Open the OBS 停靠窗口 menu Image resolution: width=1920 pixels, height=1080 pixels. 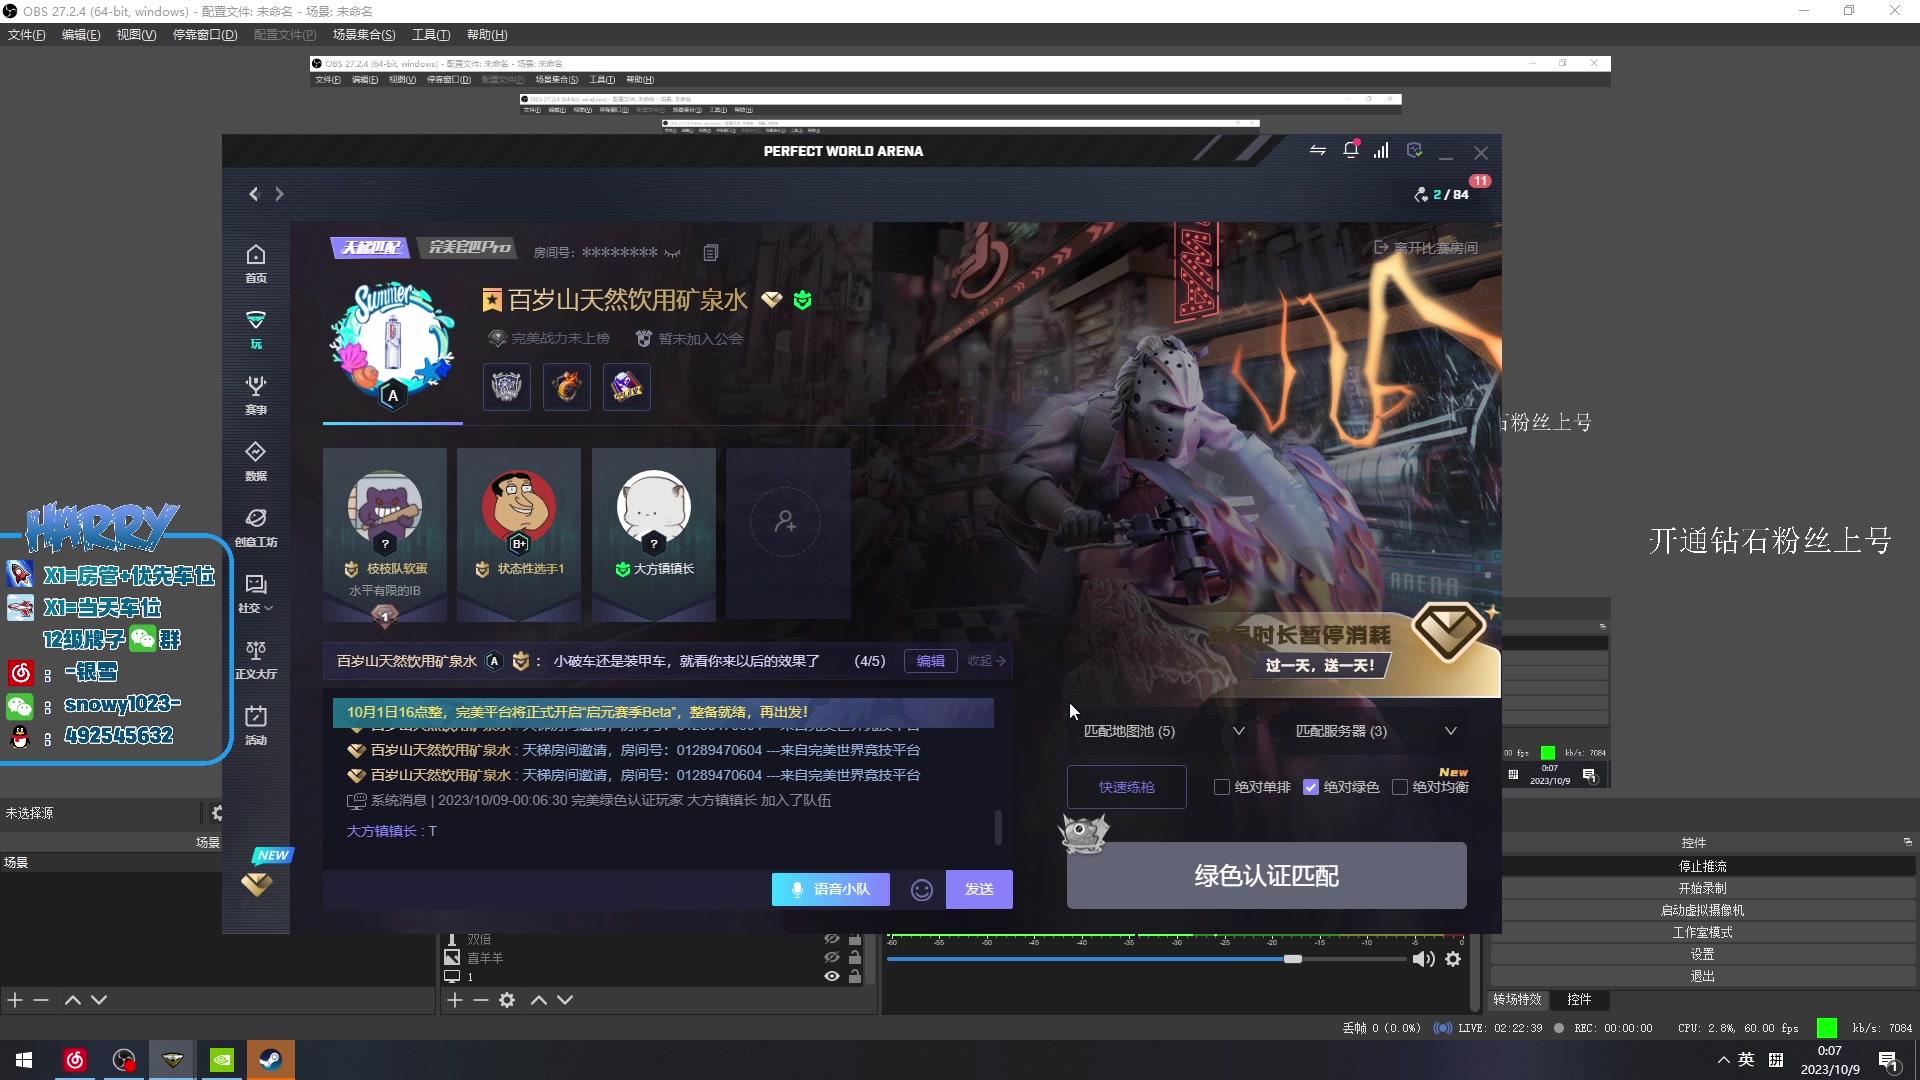click(205, 35)
